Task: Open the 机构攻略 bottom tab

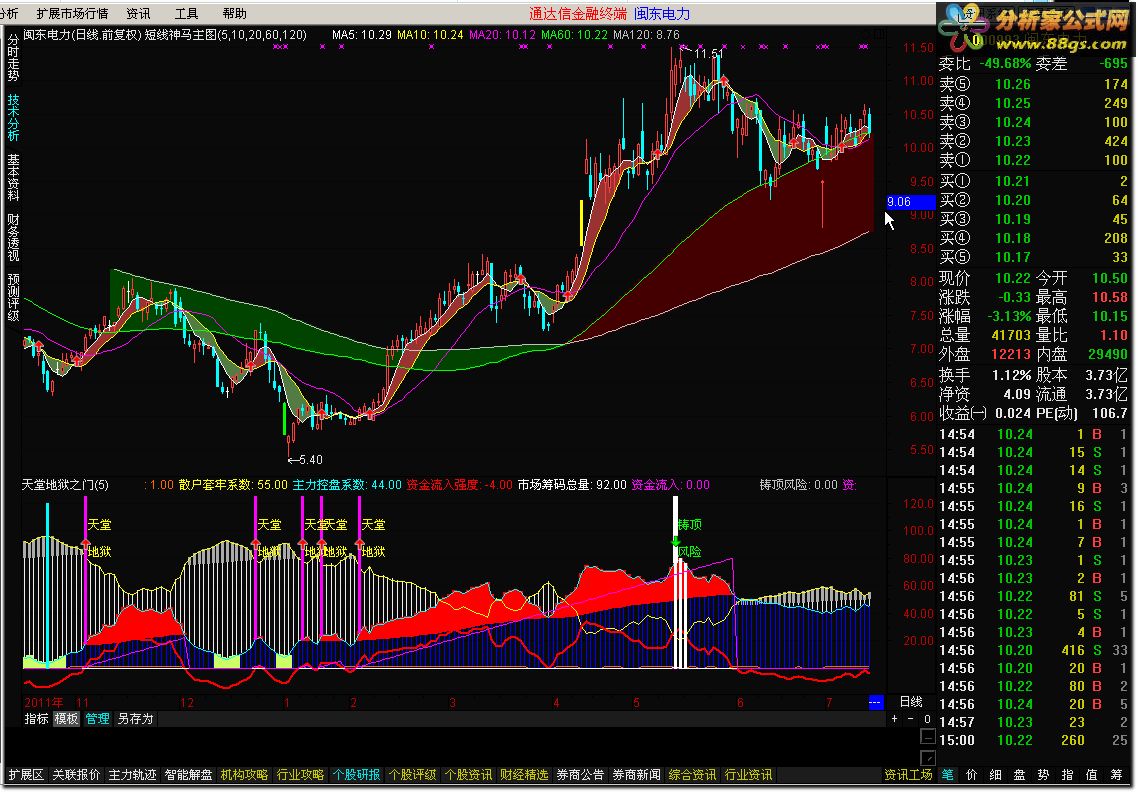Action: pyautogui.click(x=244, y=775)
